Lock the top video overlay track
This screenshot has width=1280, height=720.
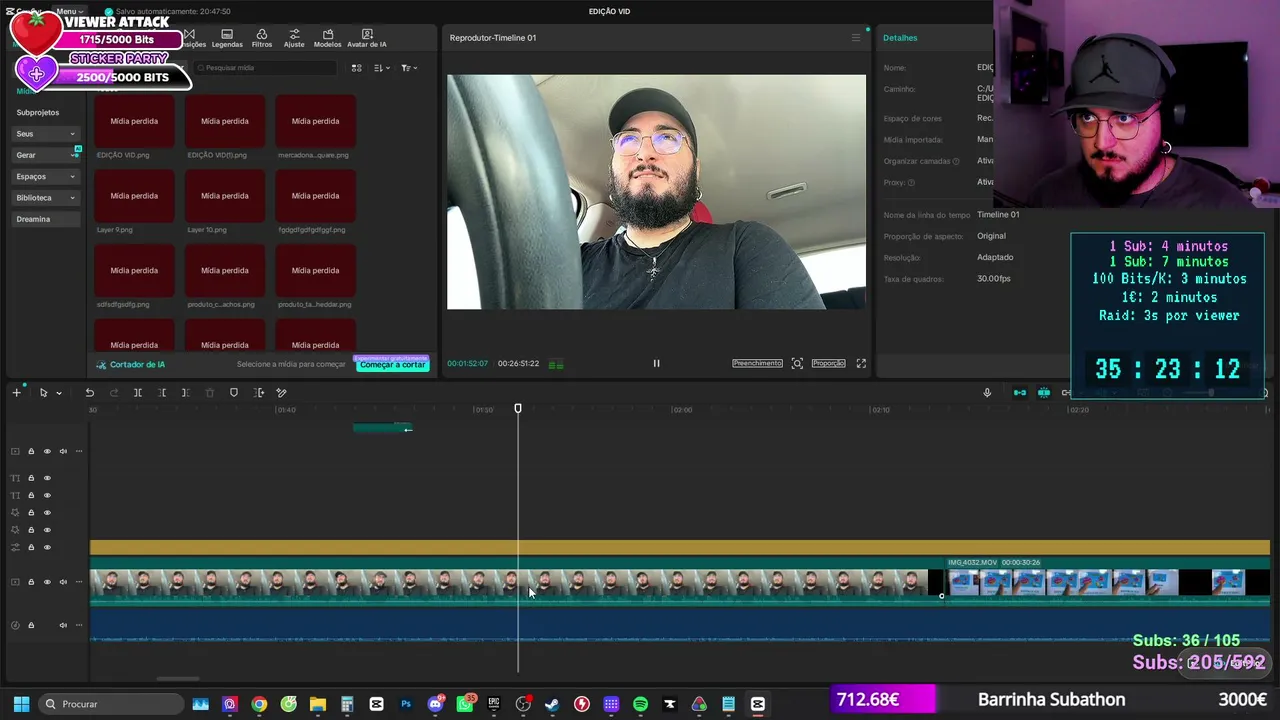coord(31,451)
